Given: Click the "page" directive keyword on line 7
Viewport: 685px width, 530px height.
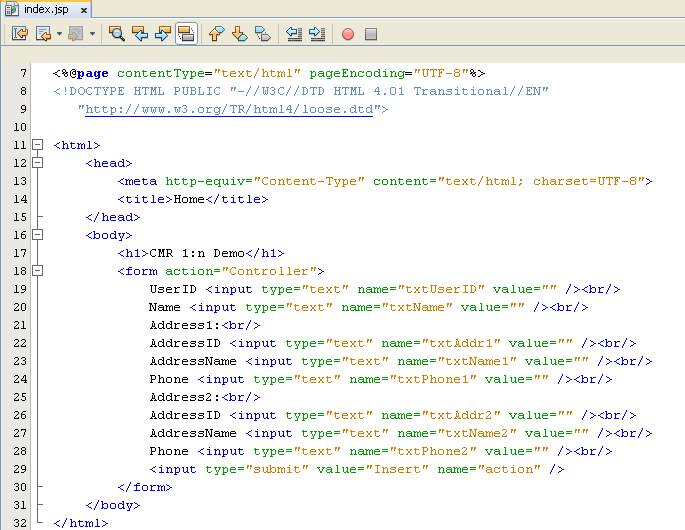Looking at the screenshot, I should 93,73.
